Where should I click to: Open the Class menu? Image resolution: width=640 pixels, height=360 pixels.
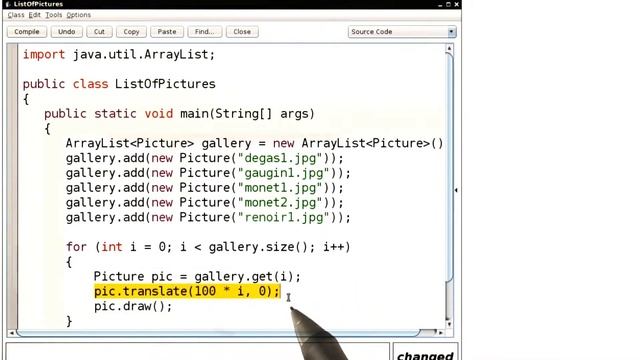[x=16, y=15]
